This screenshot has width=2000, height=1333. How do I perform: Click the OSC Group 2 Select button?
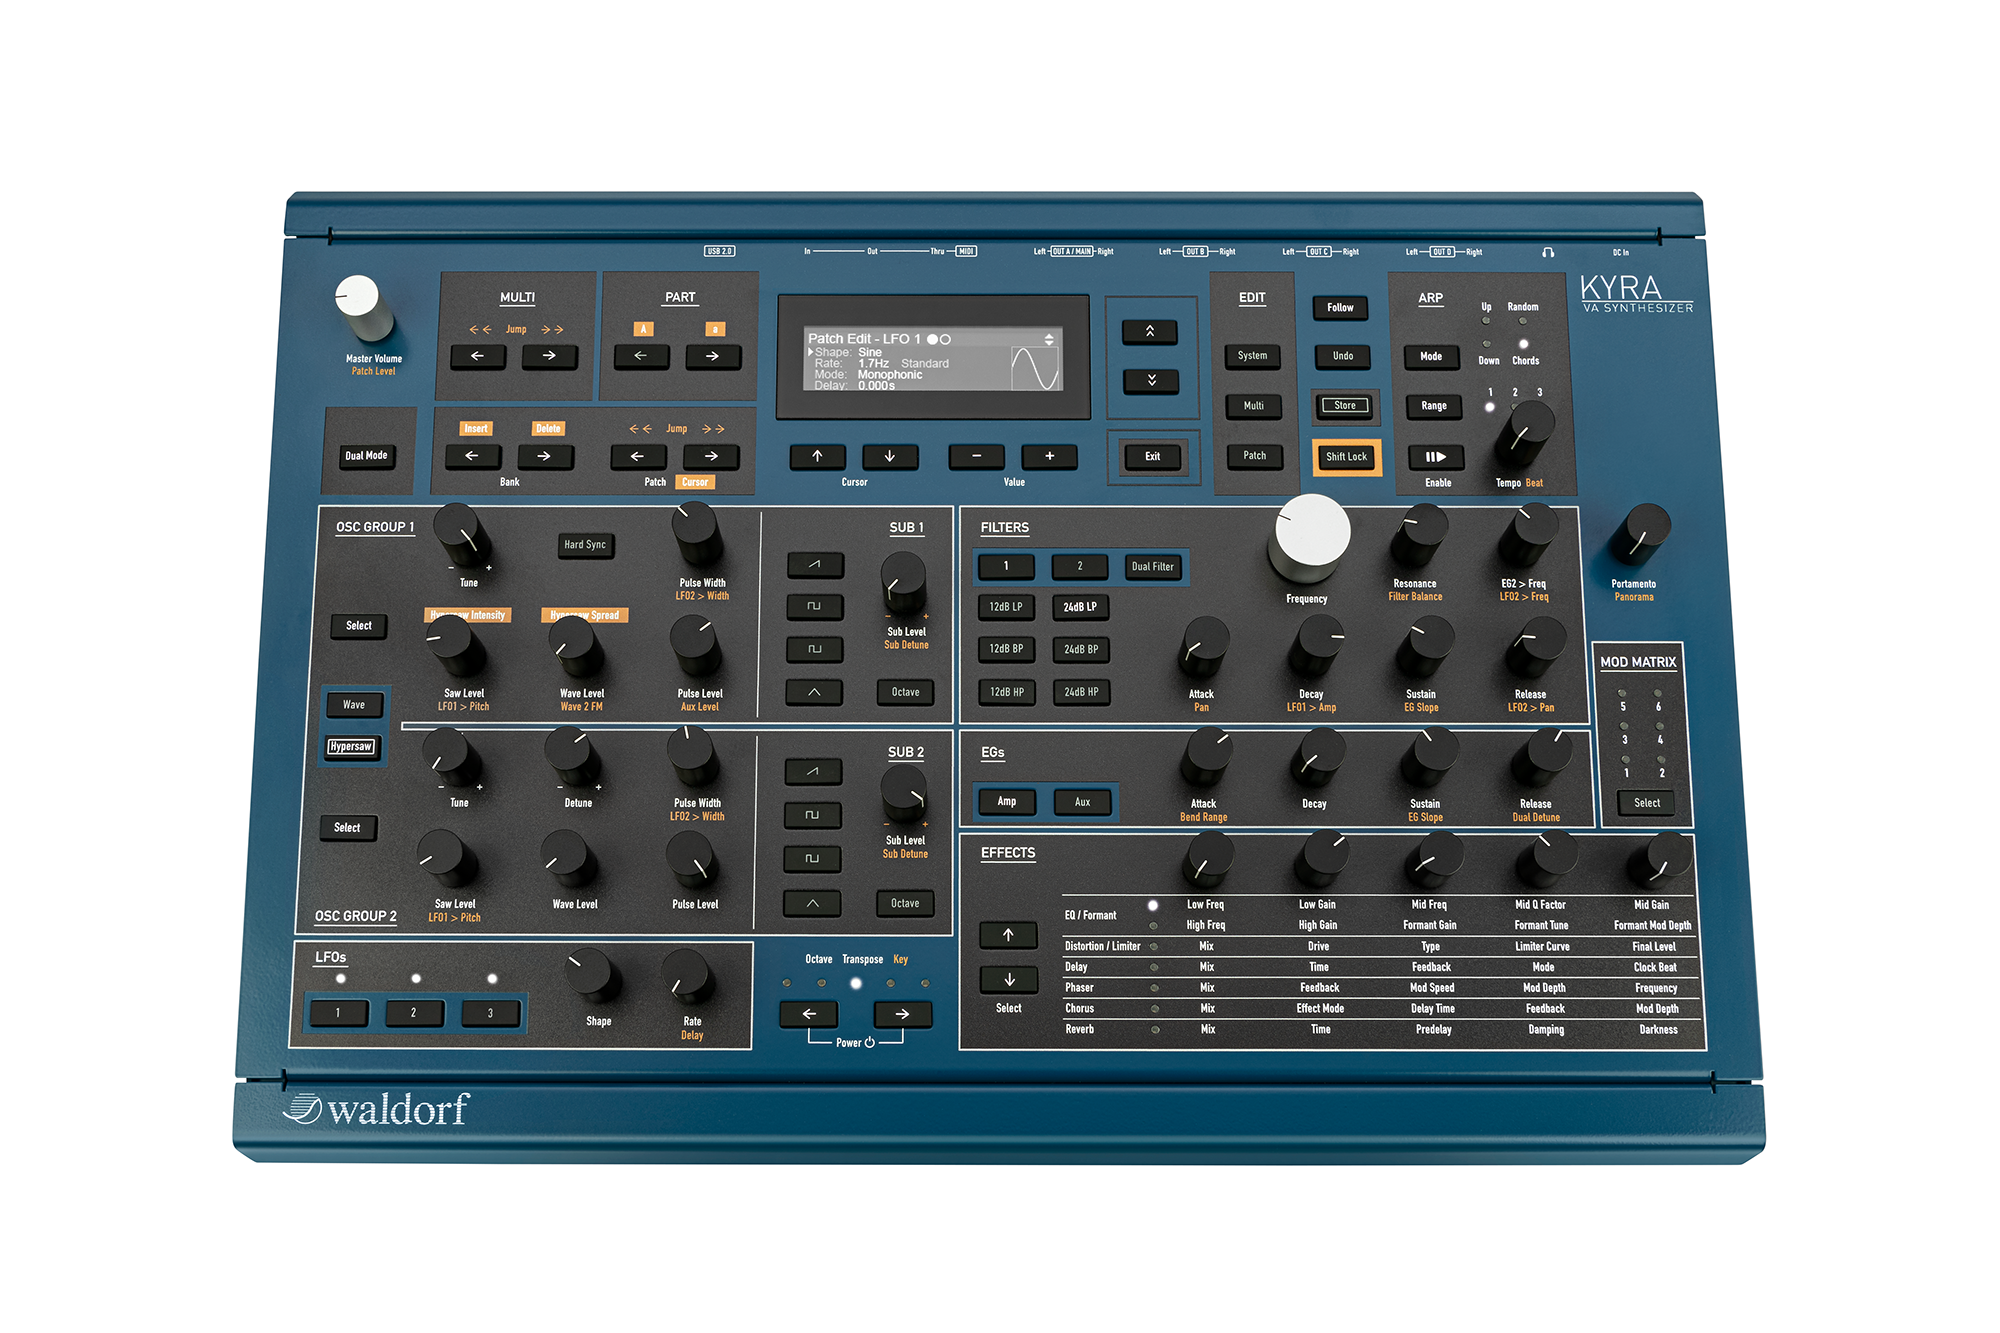click(x=347, y=828)
